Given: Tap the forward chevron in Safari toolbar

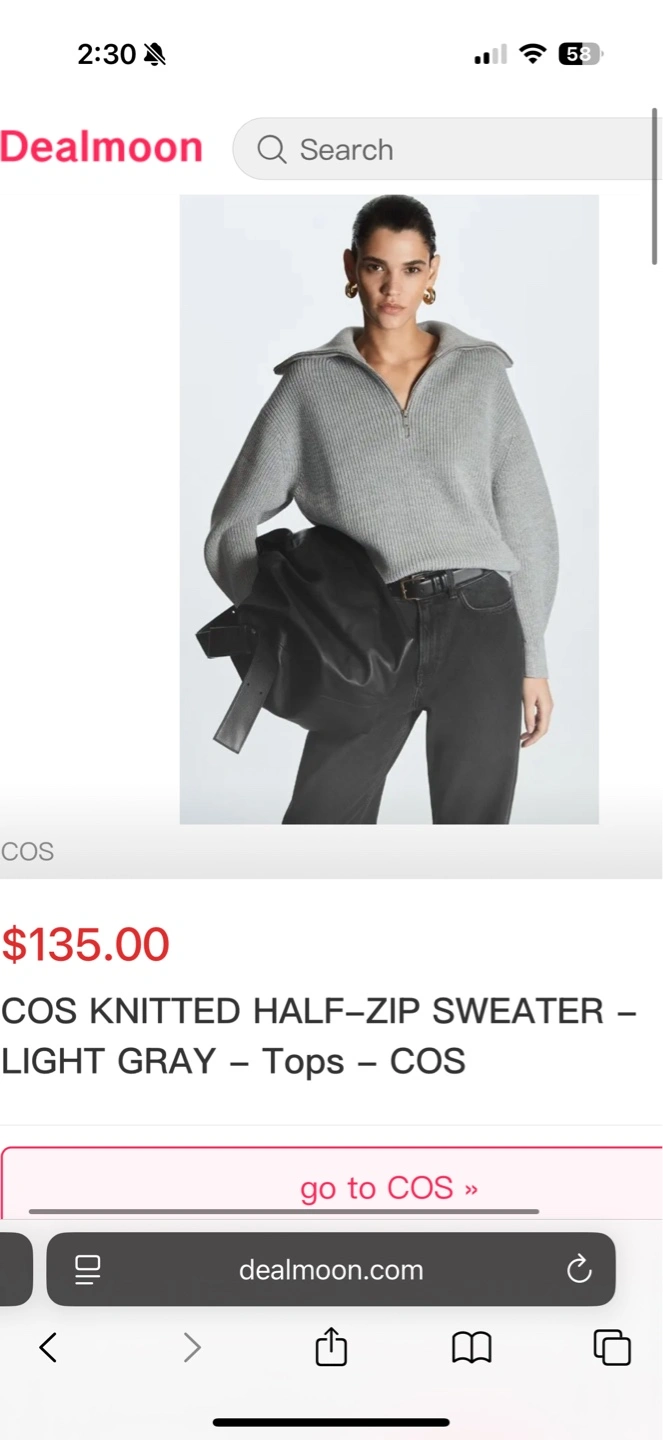Looking at the screenshot, I should pyautogui.click(x=192, y=1348).
